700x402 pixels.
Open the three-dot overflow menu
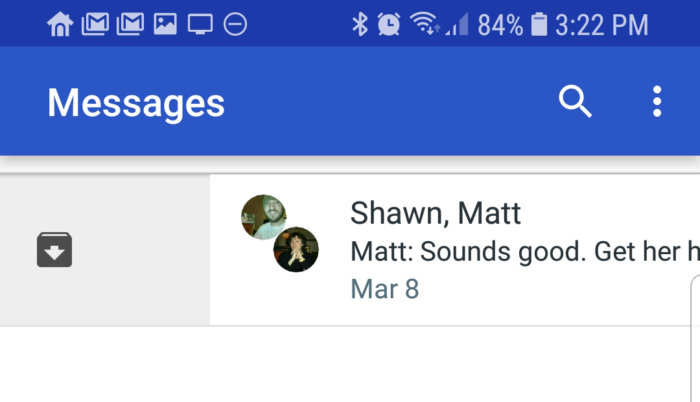point(656,101)
